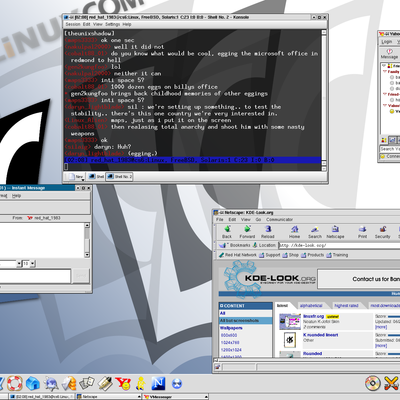Screen dimensions: 400x400
Task: Click the Netscape toolbar button
Action: click(335, 232)
